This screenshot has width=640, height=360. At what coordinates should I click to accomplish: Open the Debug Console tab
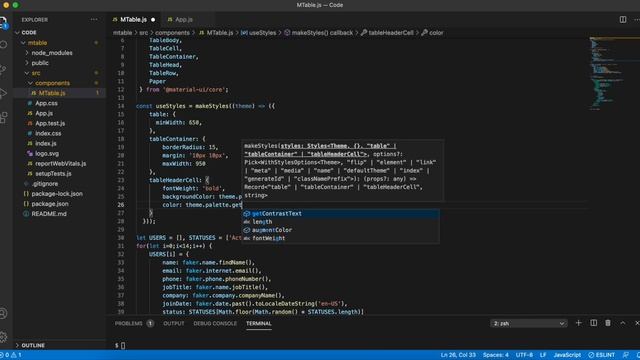coord(215,323)
